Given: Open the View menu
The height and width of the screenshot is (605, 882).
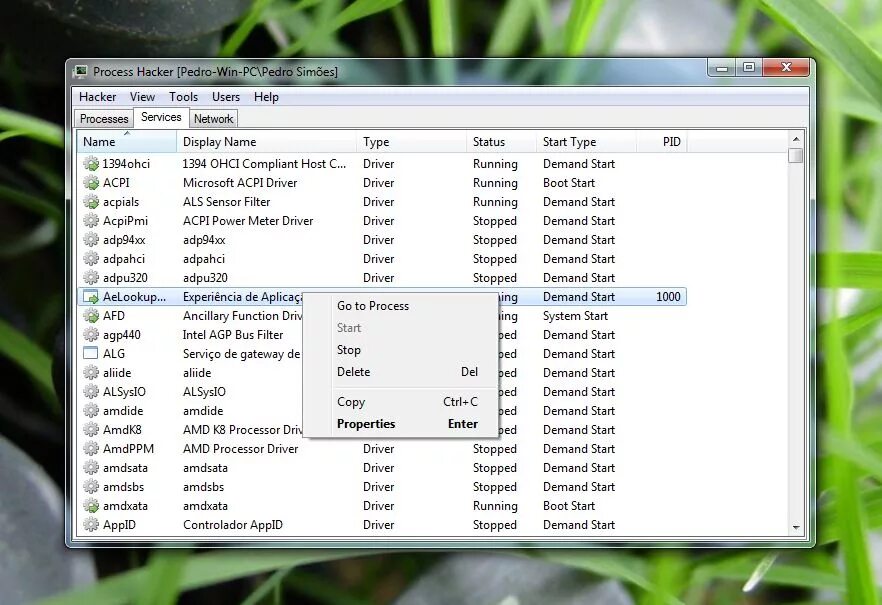Looking at the screenshot, I should tap(142, 97).
